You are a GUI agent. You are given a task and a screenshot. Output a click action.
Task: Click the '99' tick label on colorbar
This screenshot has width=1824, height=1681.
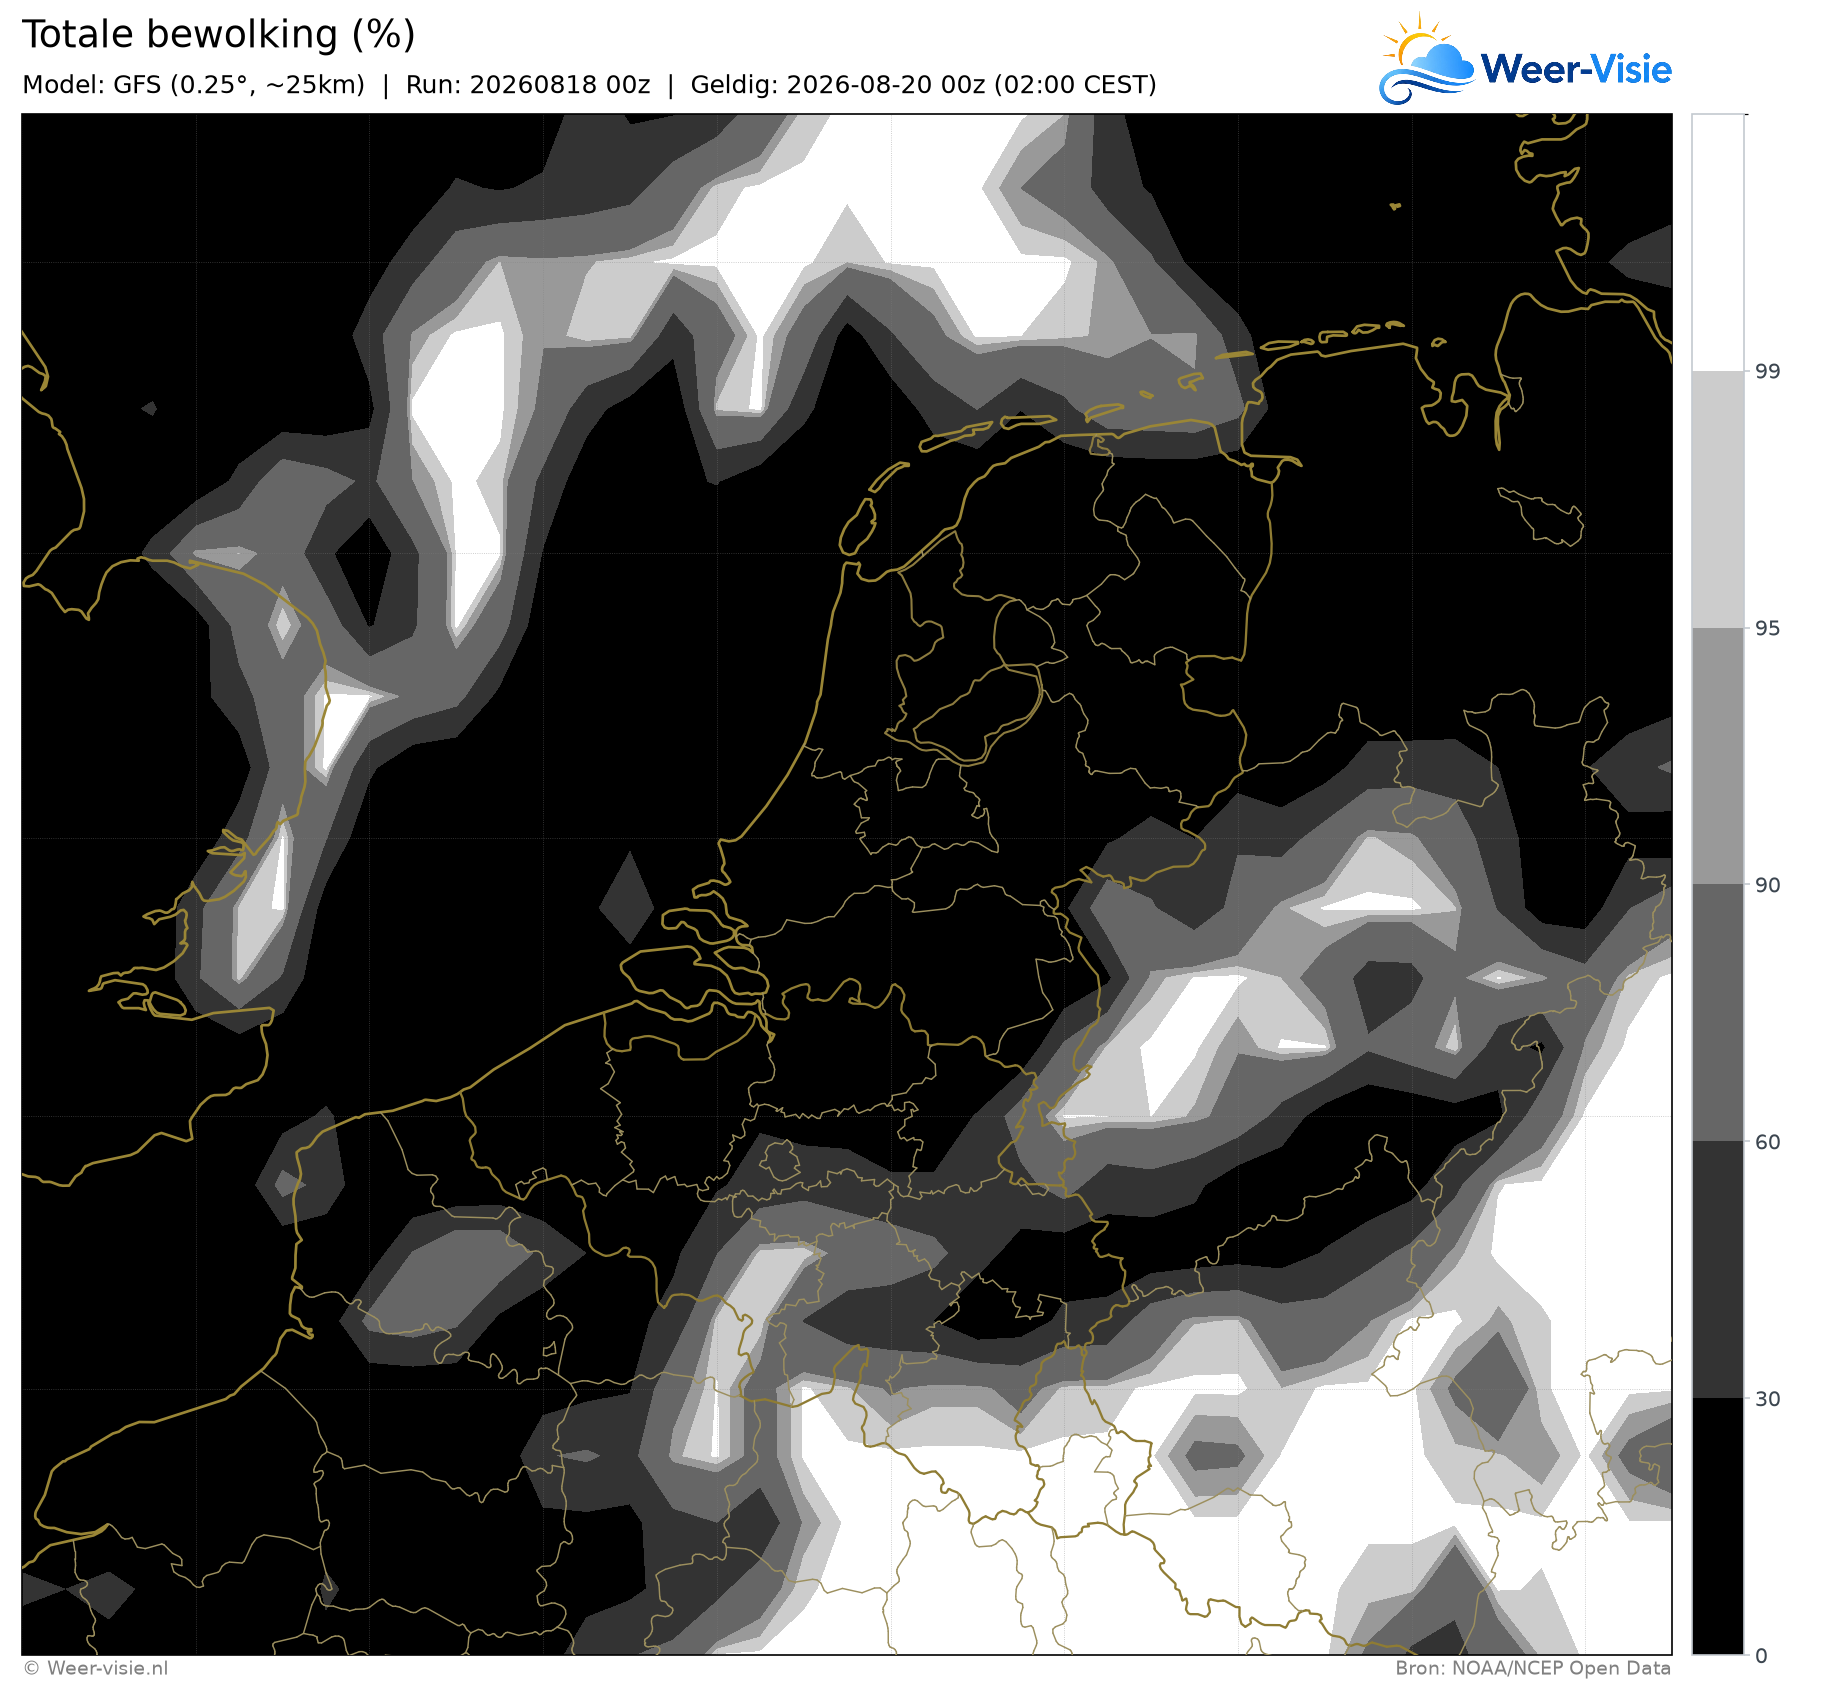(1768, 372)
